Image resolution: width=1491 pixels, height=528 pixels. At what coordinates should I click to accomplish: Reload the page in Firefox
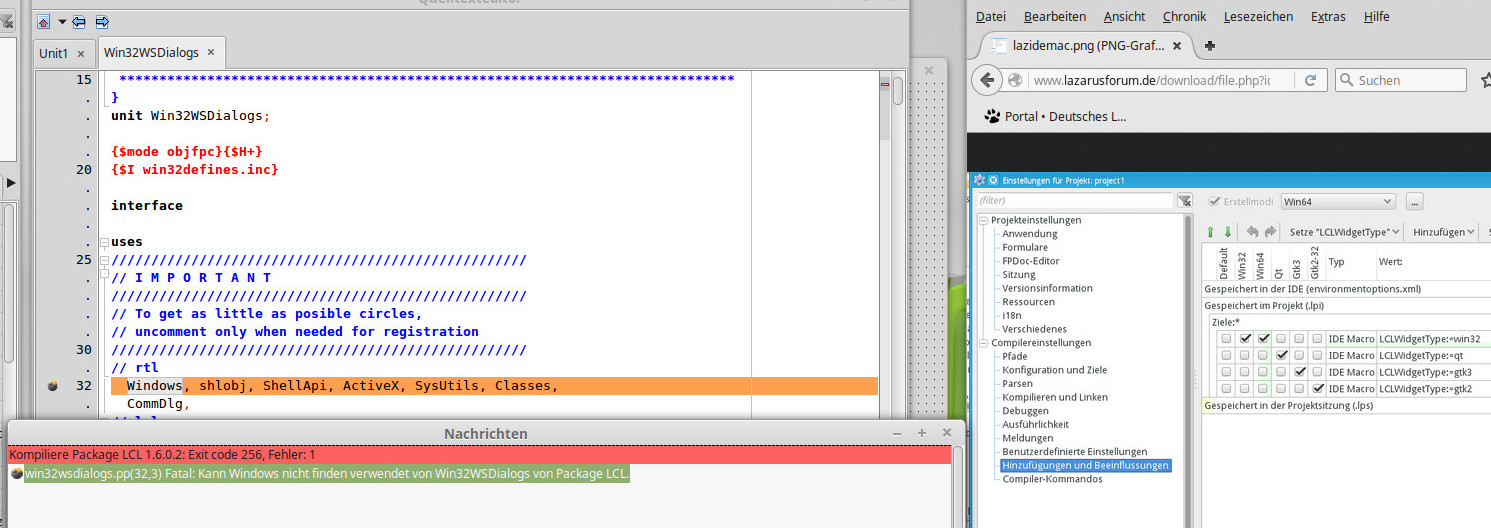[x=1310, y=80]
